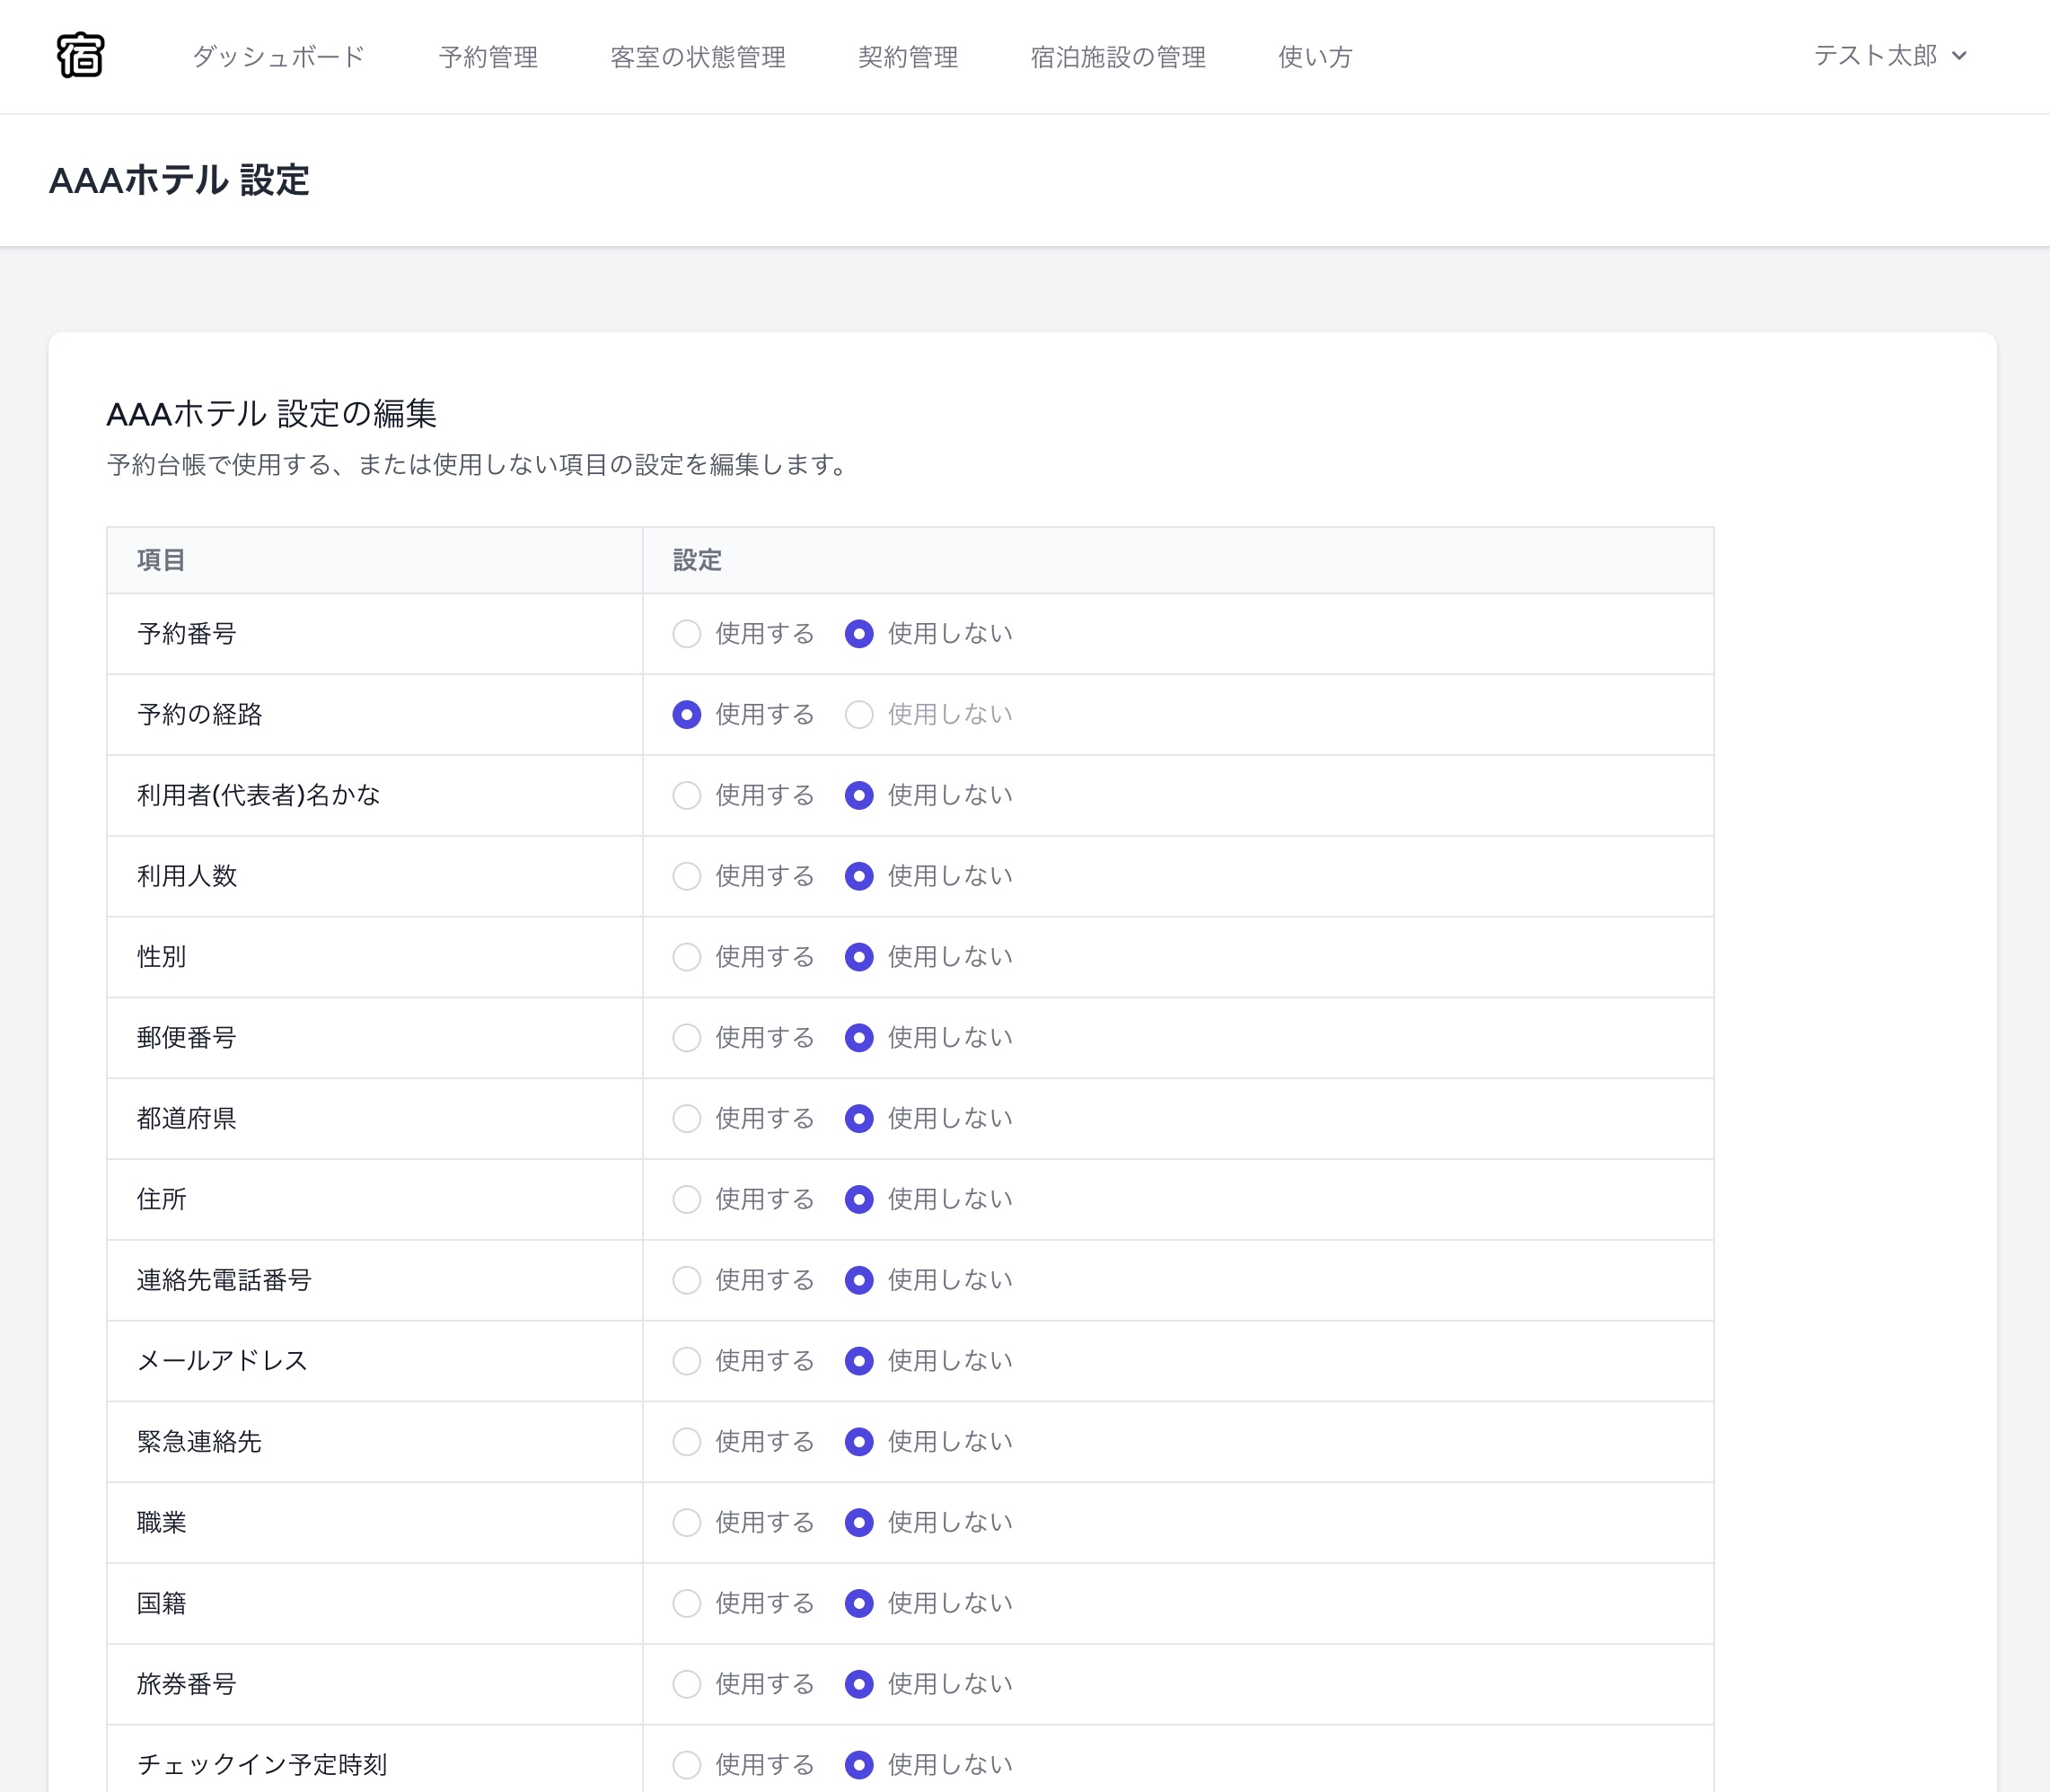Expand the chevron next to テスト太郎
Image resolution: width=2050 pixels, height=1792 pixels.
1961,57
